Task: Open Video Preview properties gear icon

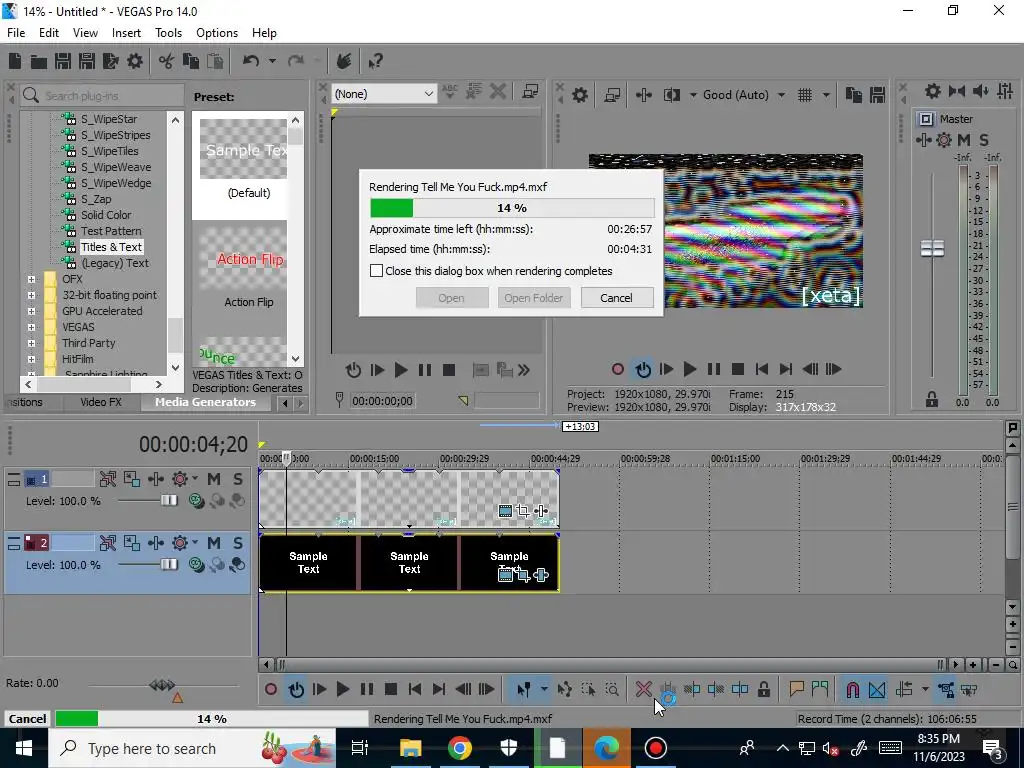Action: pyautogui.click(x=579, y=95)
